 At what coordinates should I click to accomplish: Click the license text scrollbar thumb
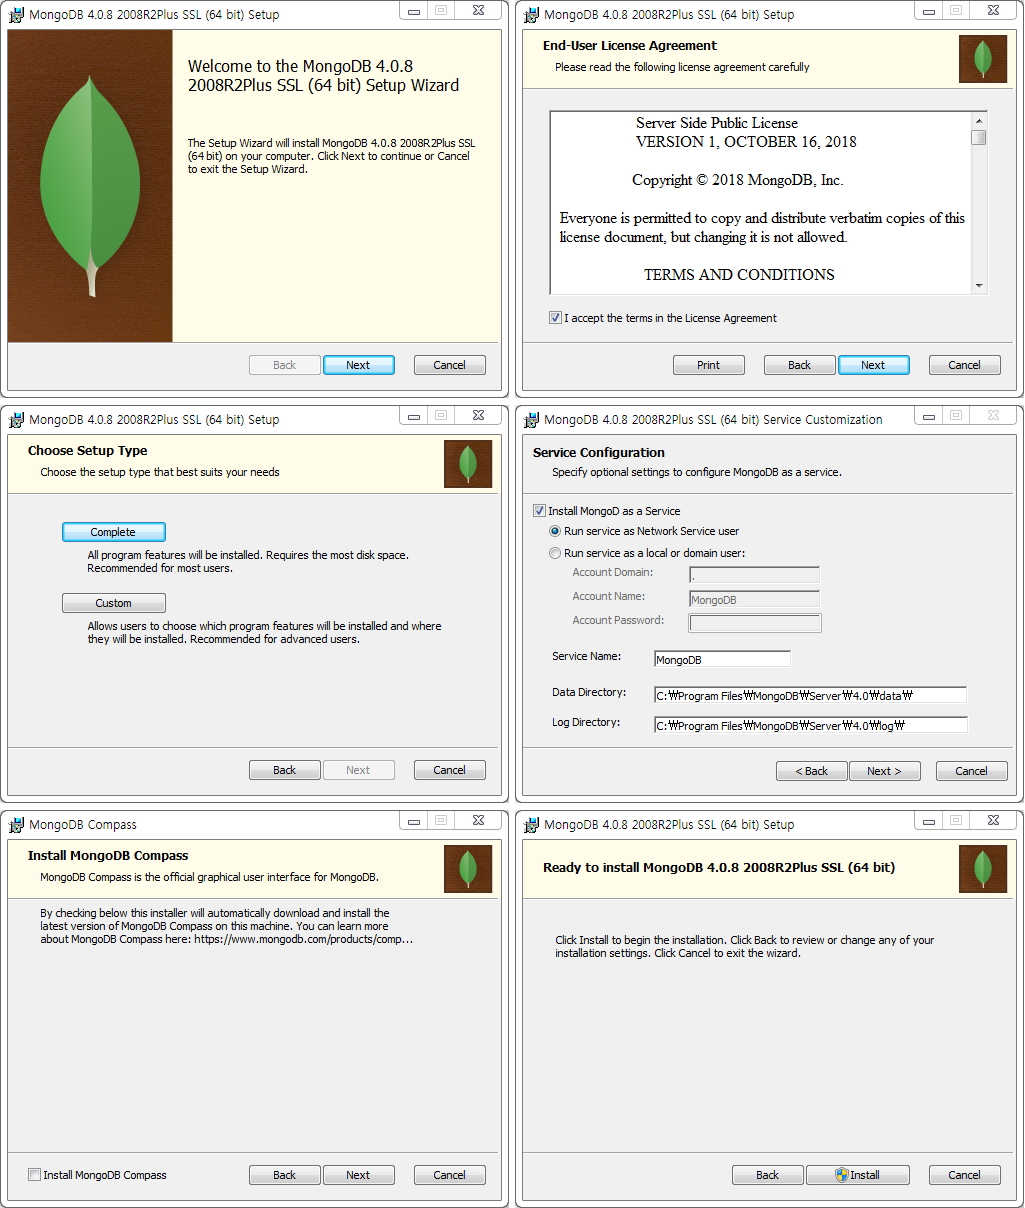(979, 138)
